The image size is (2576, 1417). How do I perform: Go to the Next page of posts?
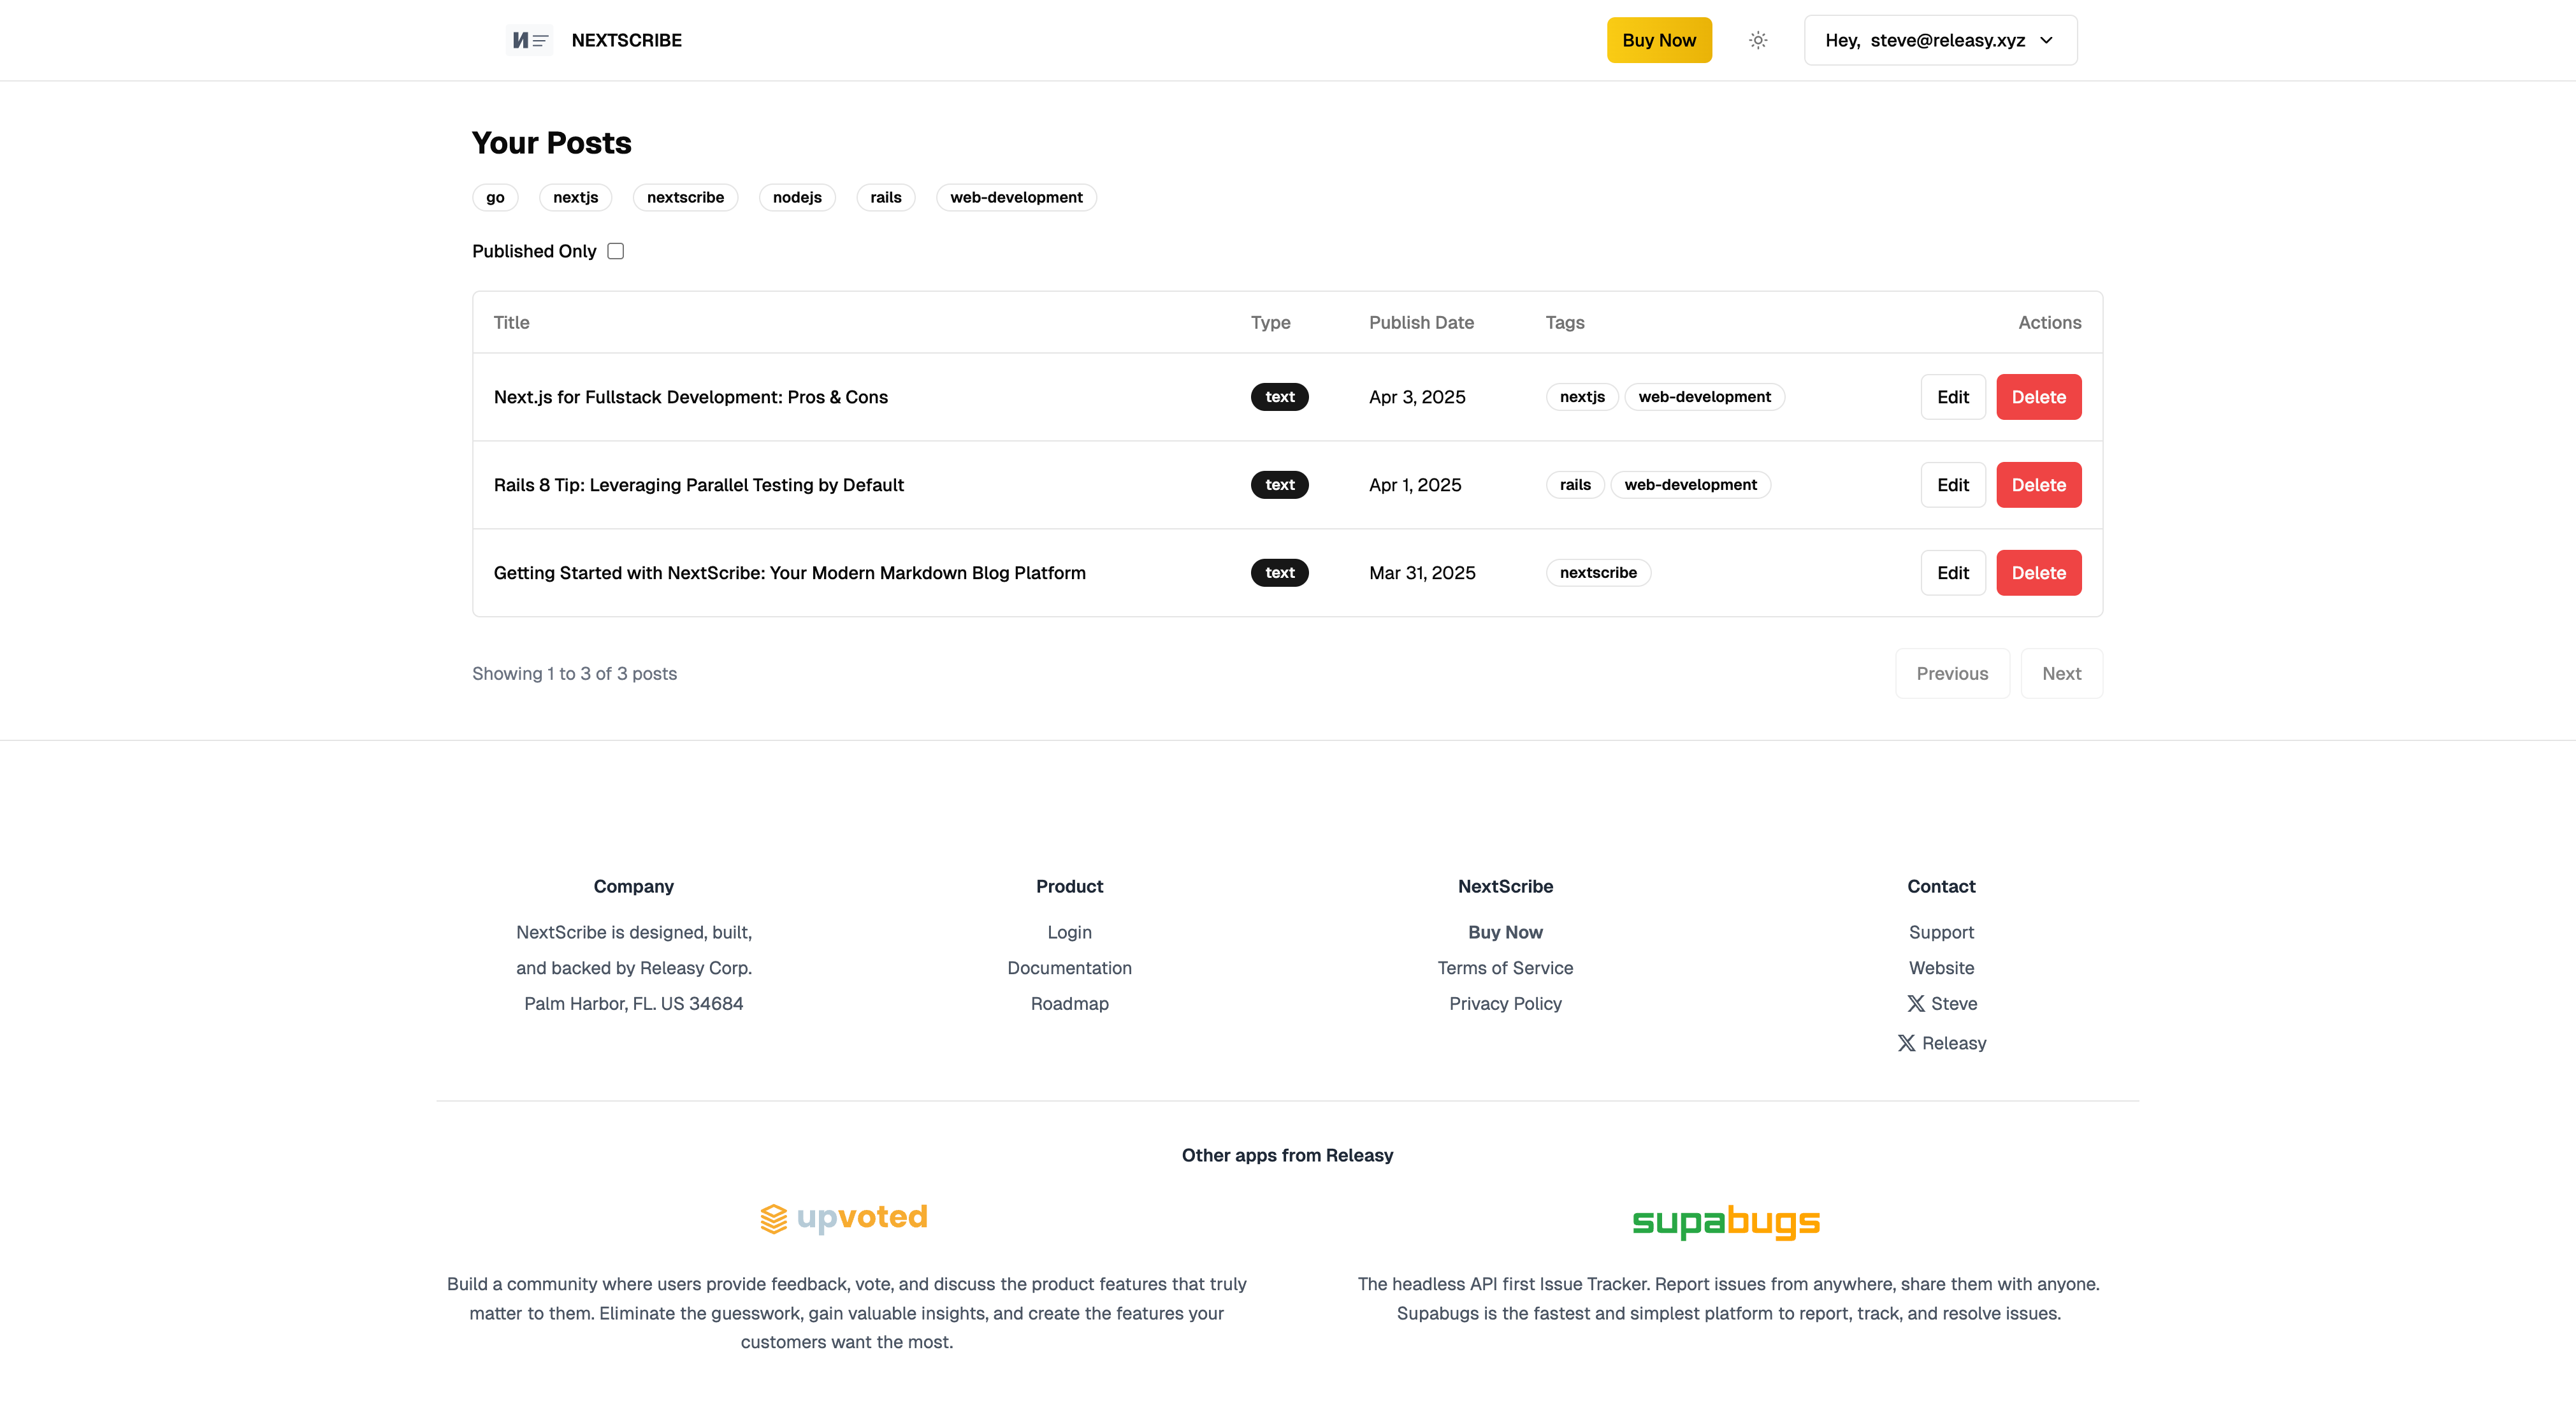(x=2061, y=674)
